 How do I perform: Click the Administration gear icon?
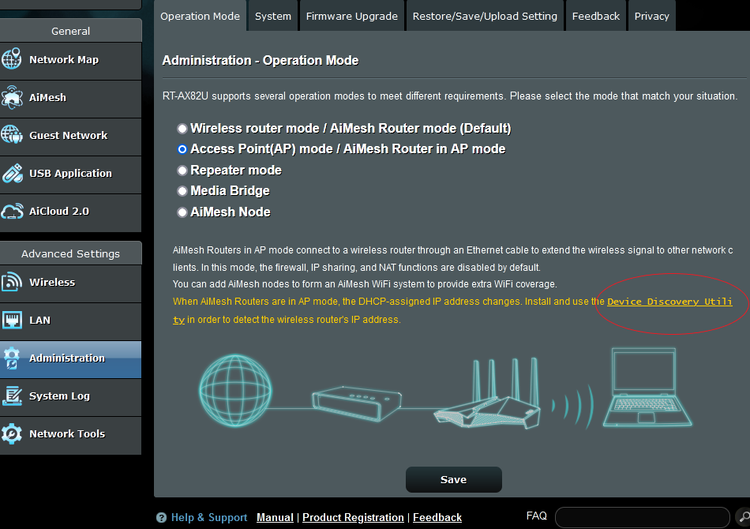click(x=11, y=358)
